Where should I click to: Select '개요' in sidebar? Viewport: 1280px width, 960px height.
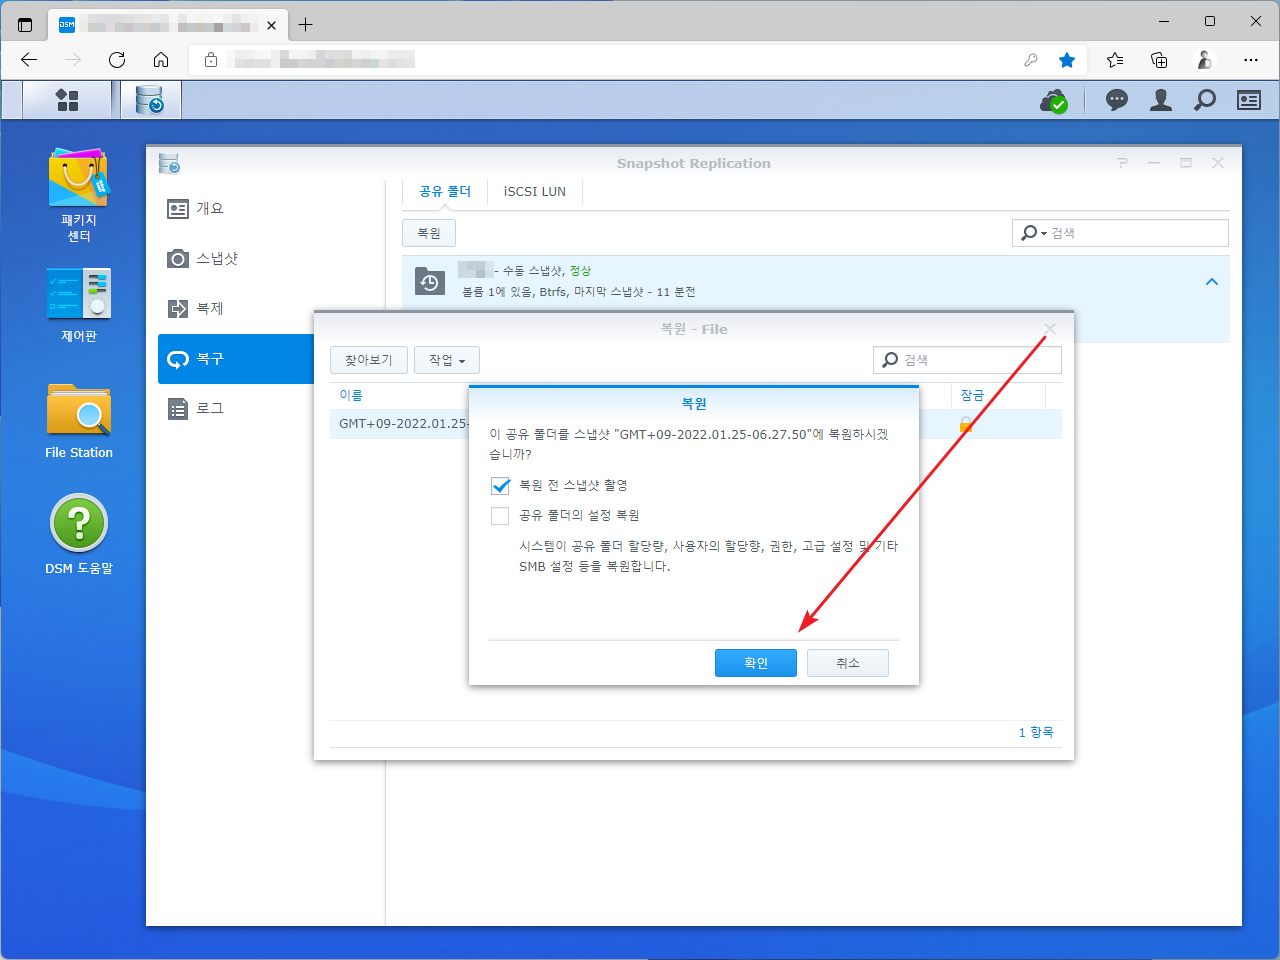(x=271, y=209)
